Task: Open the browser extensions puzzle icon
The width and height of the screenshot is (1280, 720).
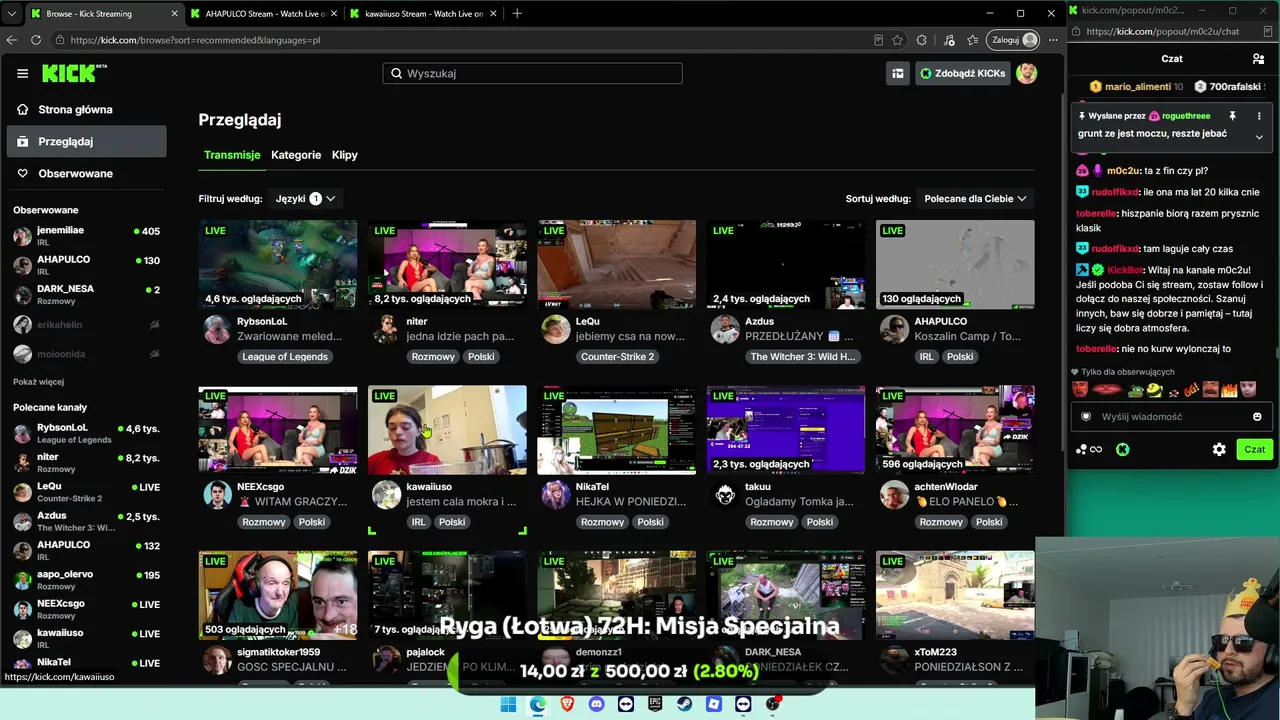Action: [922, 40]
